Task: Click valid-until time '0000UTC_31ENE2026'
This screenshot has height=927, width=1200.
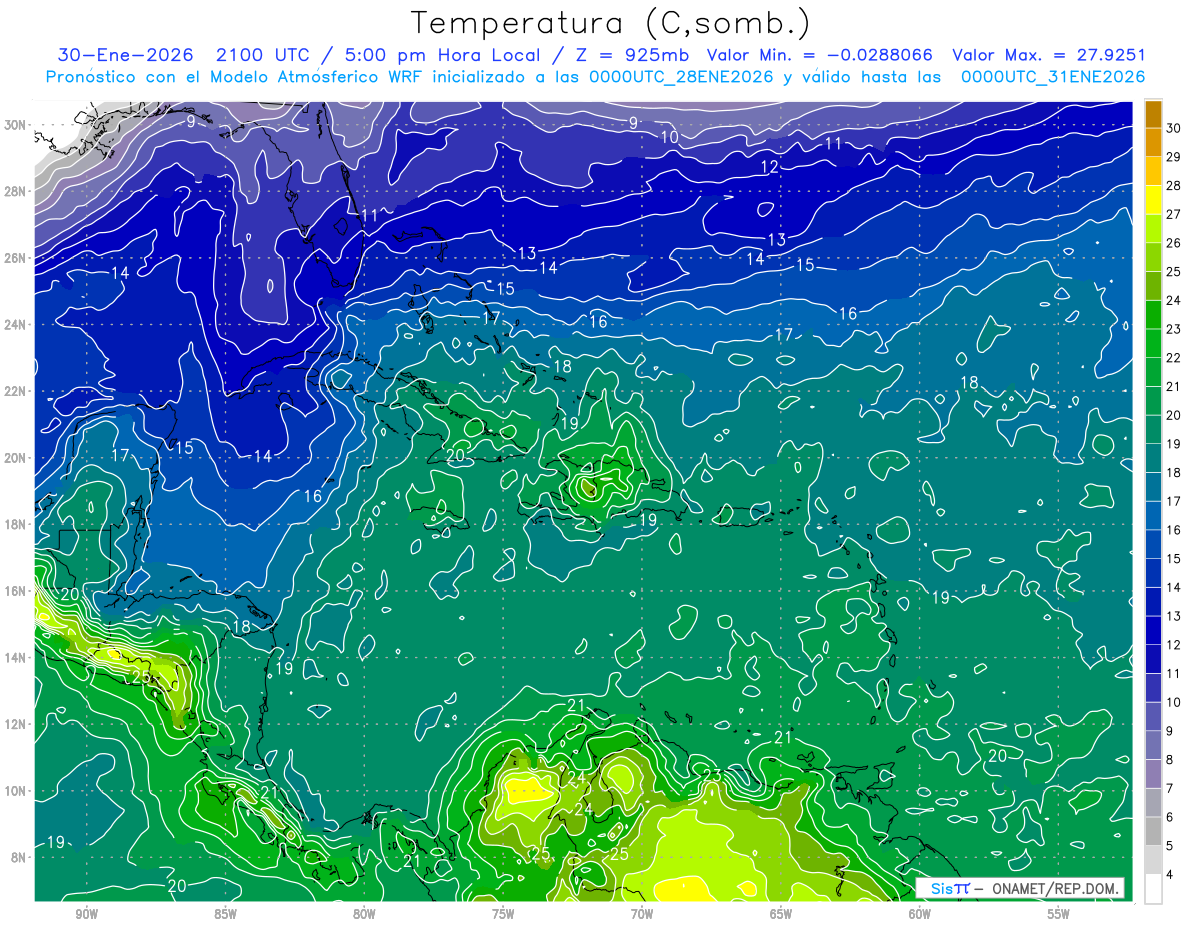Action: click(x=1053, y=77)
